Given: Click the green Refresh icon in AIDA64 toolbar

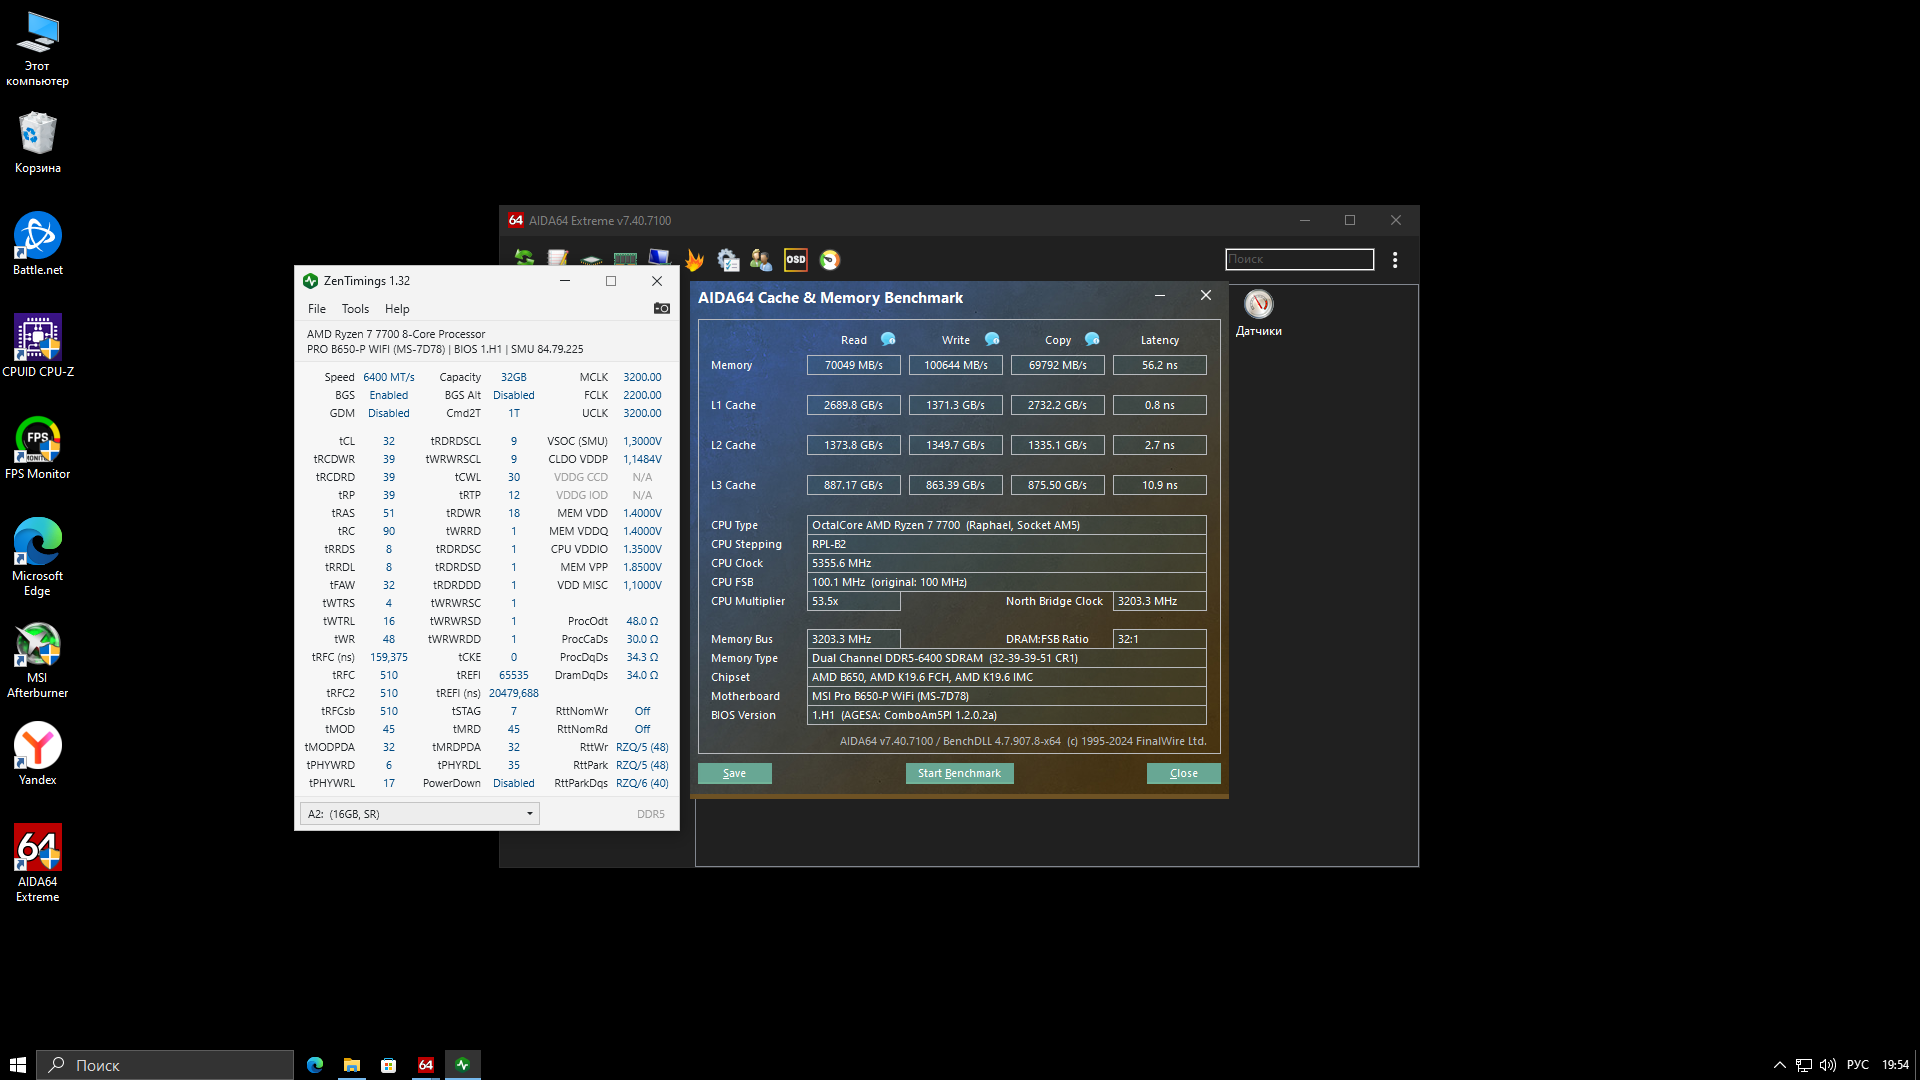Looking at the screenshot, I should [x=524, y=259].
